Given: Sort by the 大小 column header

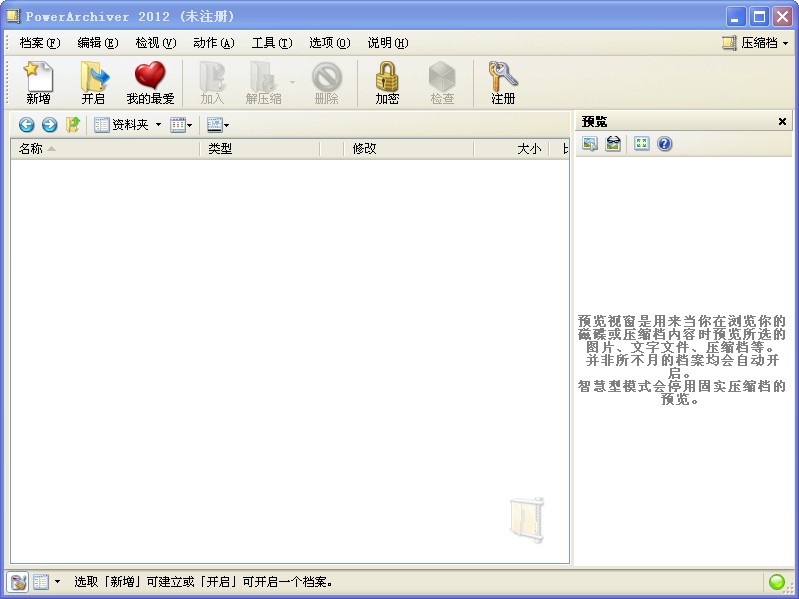Looking at the screenshot, I should click(511, 149).
